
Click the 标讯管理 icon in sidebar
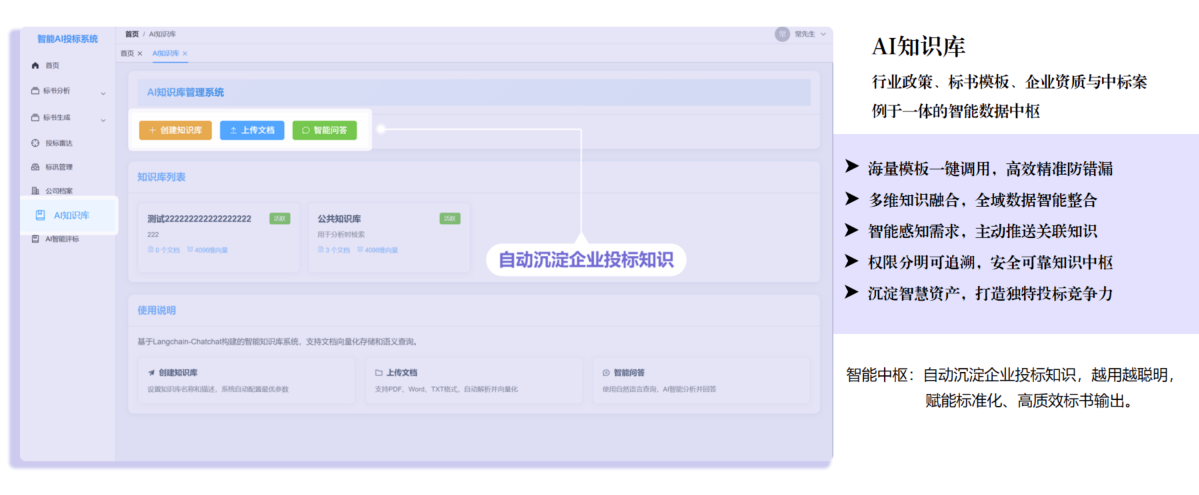(36, 167)
